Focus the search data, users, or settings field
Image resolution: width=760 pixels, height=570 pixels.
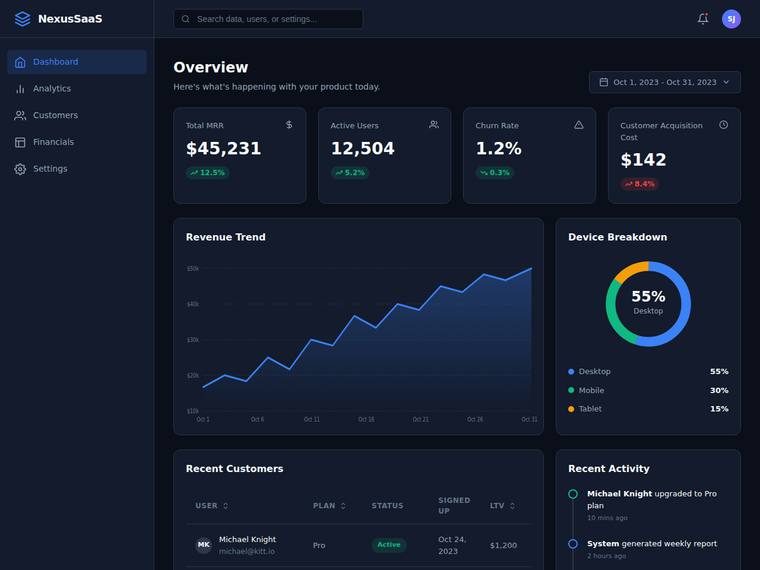point(268,19)
